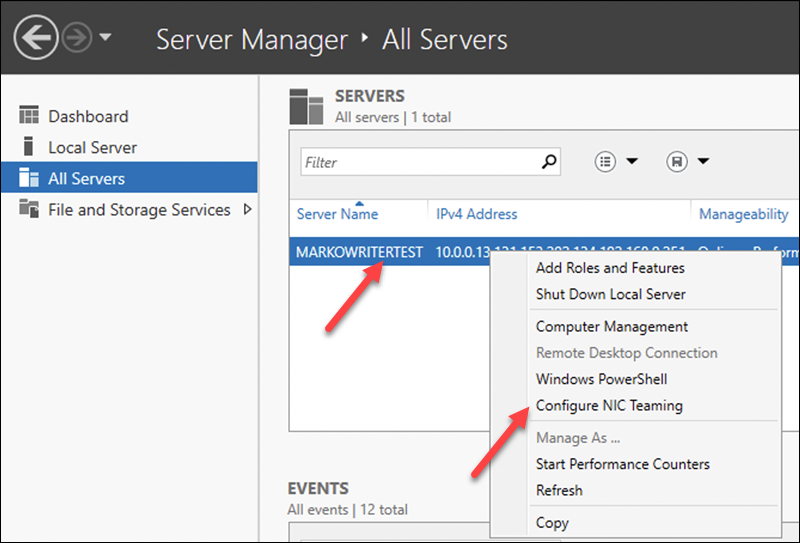Sort by Server Name column header
800x543 pixels.
(x=337, y=214)
